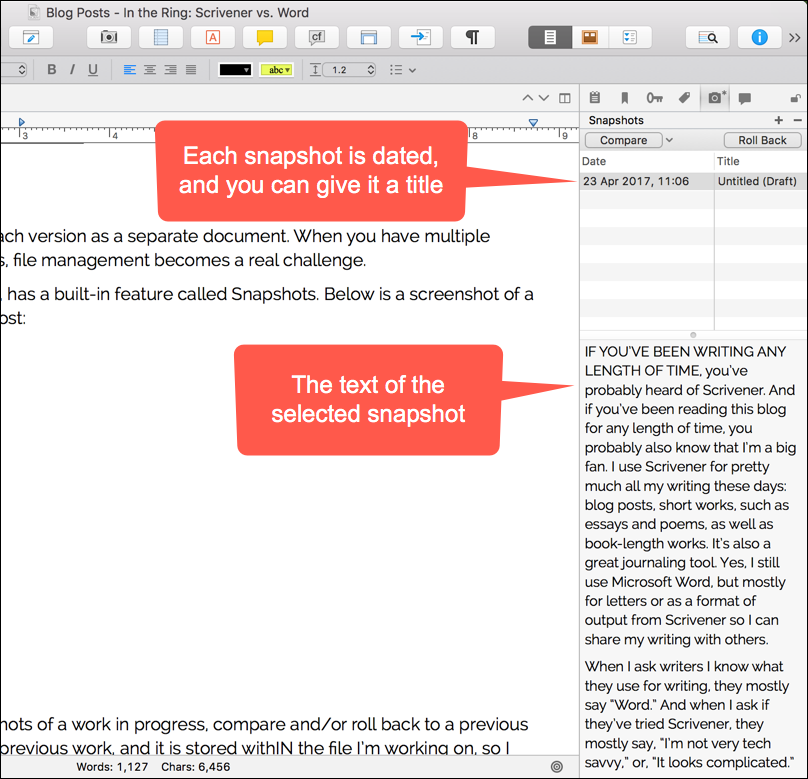Image resolution: width=808 pixels, height=779 pixels.
Task: Open the 1.2 line spacing dropdown
Action: click(350, 70)
